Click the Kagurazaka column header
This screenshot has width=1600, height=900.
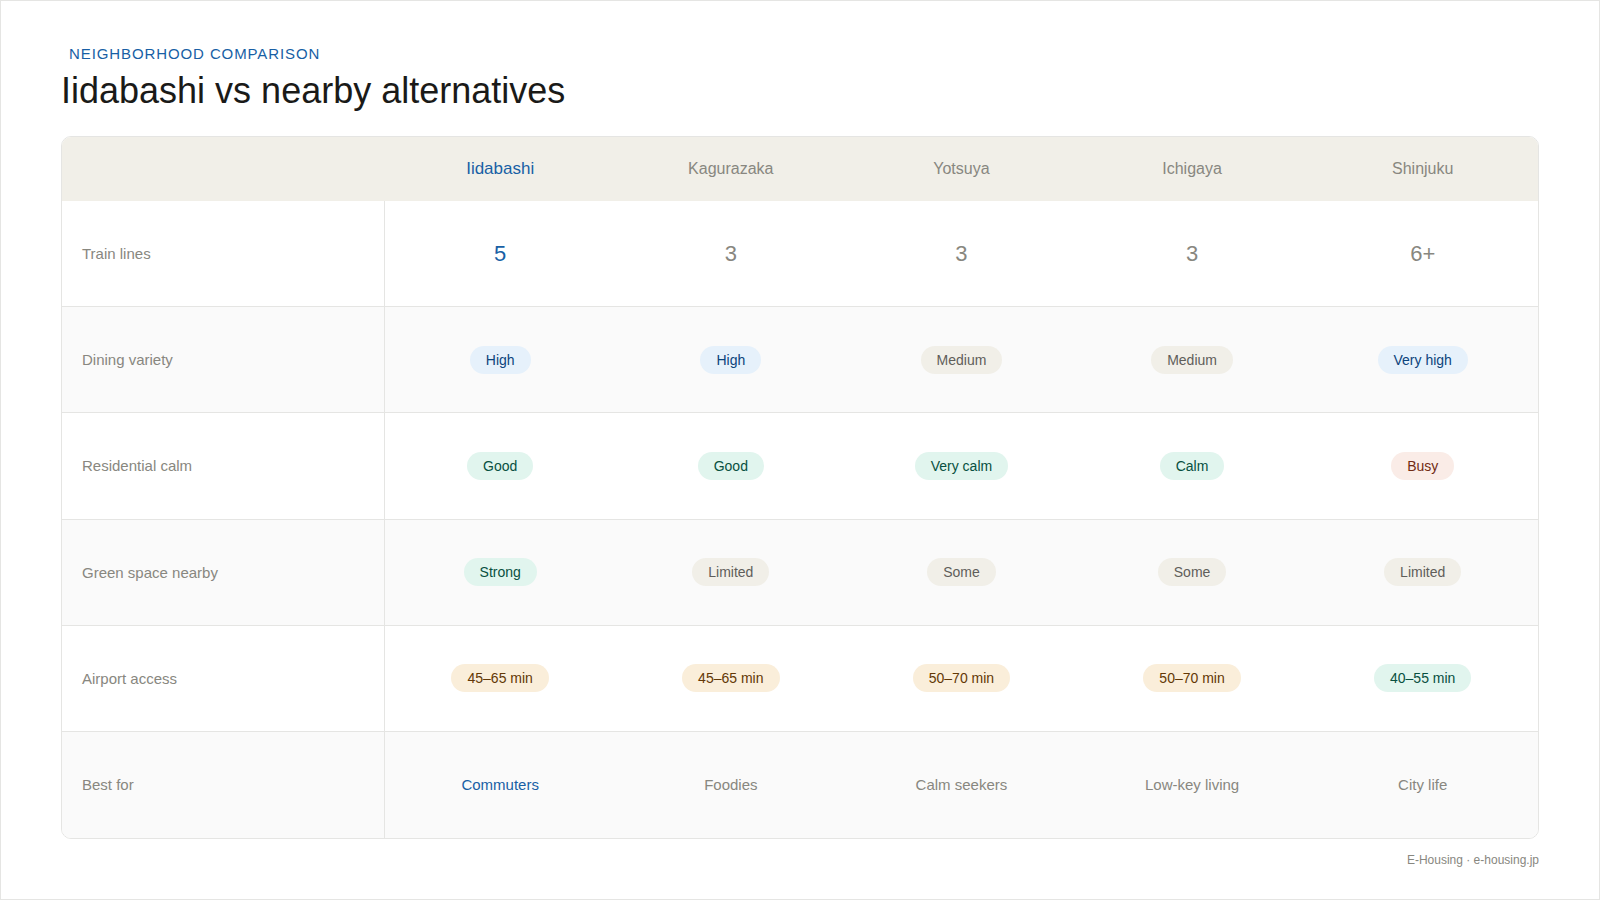coord(730,168)
